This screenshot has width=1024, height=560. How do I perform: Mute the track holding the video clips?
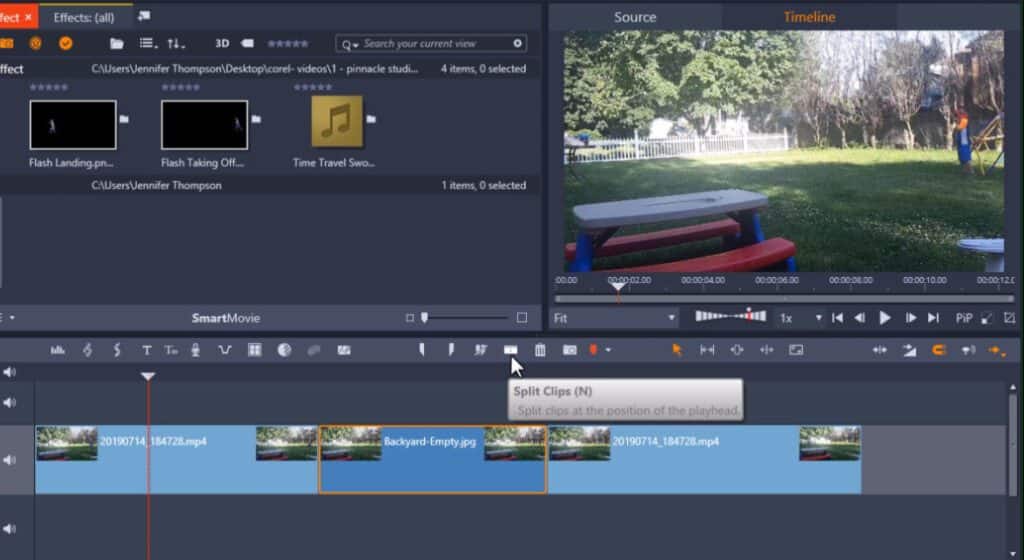click(10, 460)
